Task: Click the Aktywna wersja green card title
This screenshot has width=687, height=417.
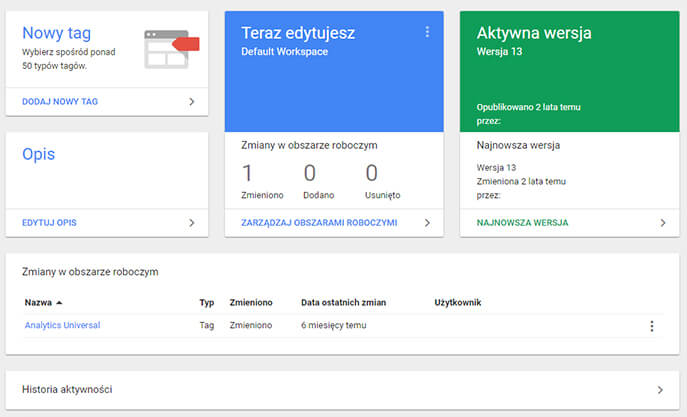Action: 534,33
